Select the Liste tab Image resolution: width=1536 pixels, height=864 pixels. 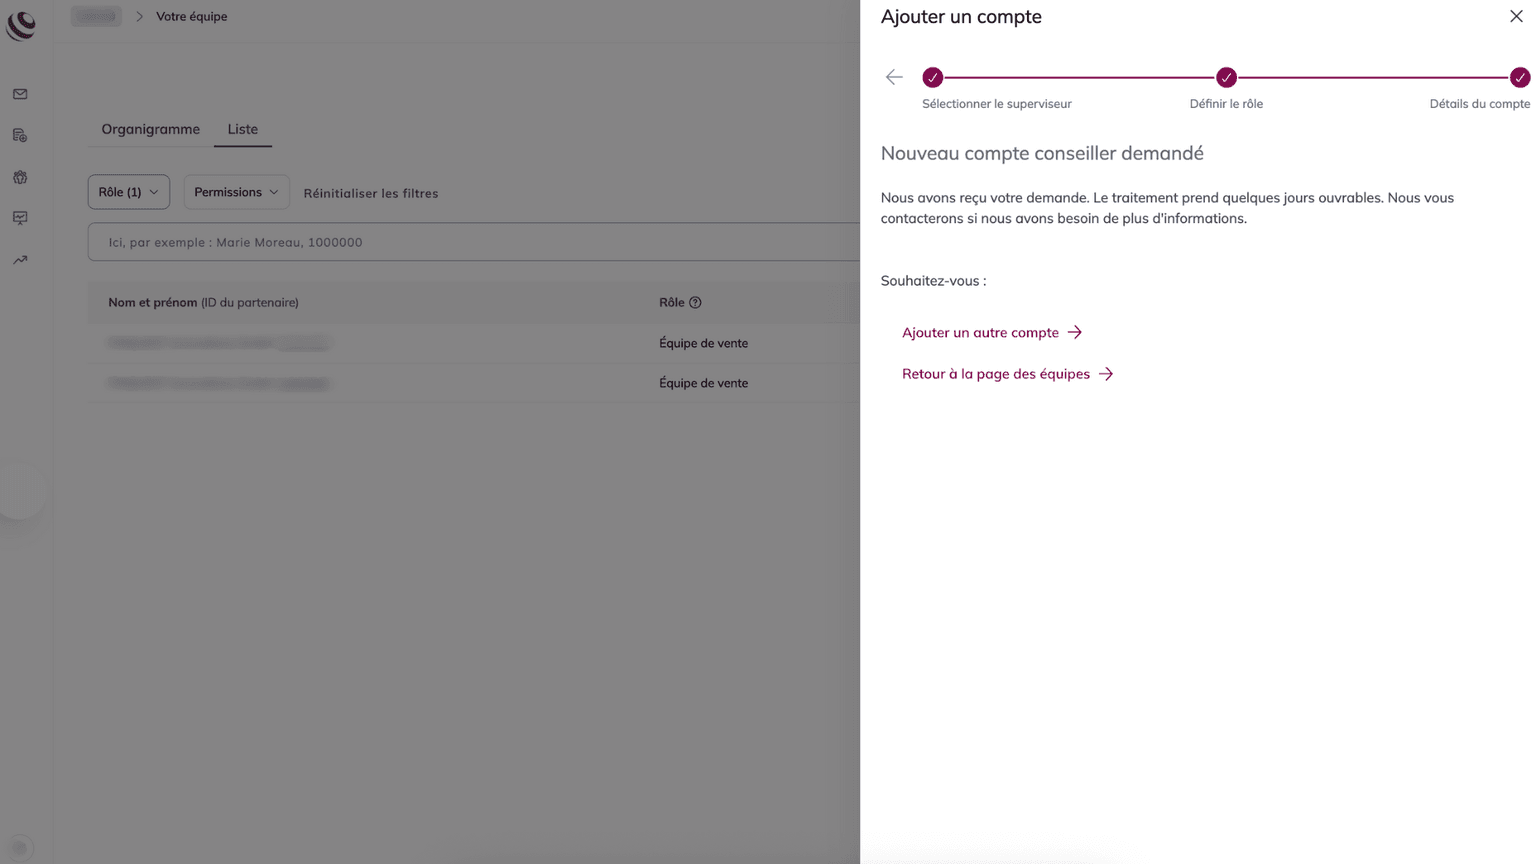click(242, 129)
